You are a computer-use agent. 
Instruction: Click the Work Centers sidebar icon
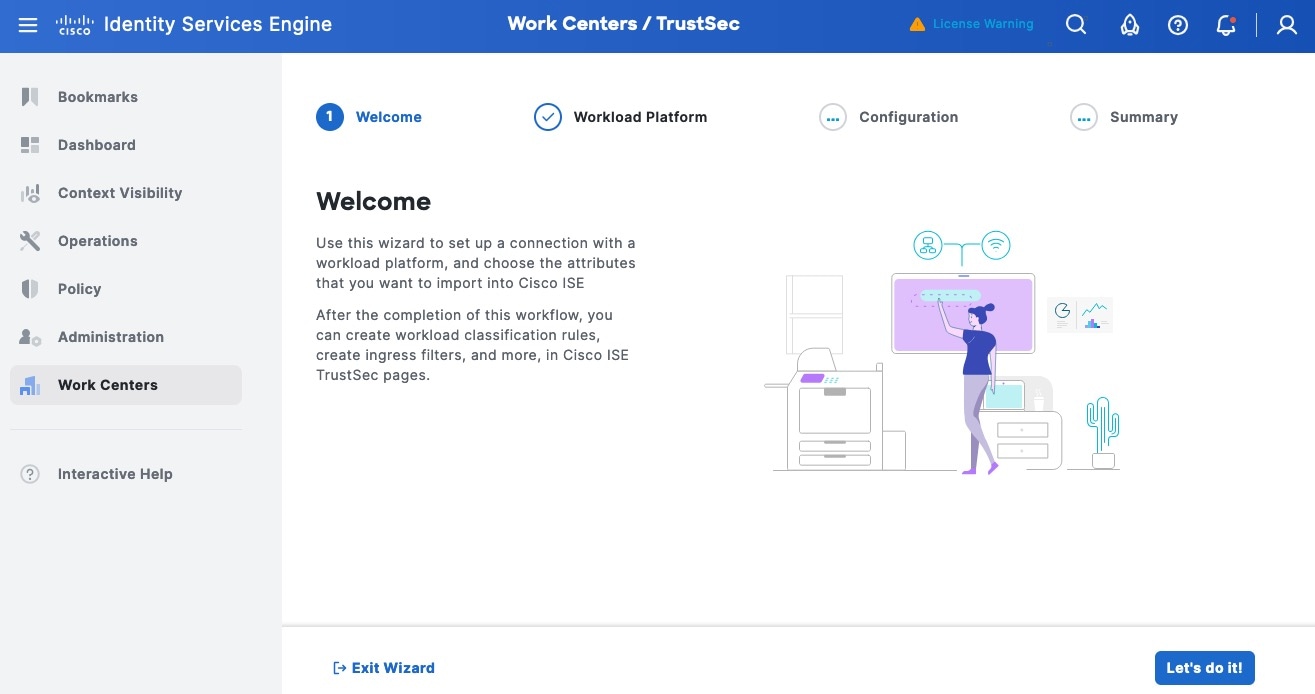point(30,385)
